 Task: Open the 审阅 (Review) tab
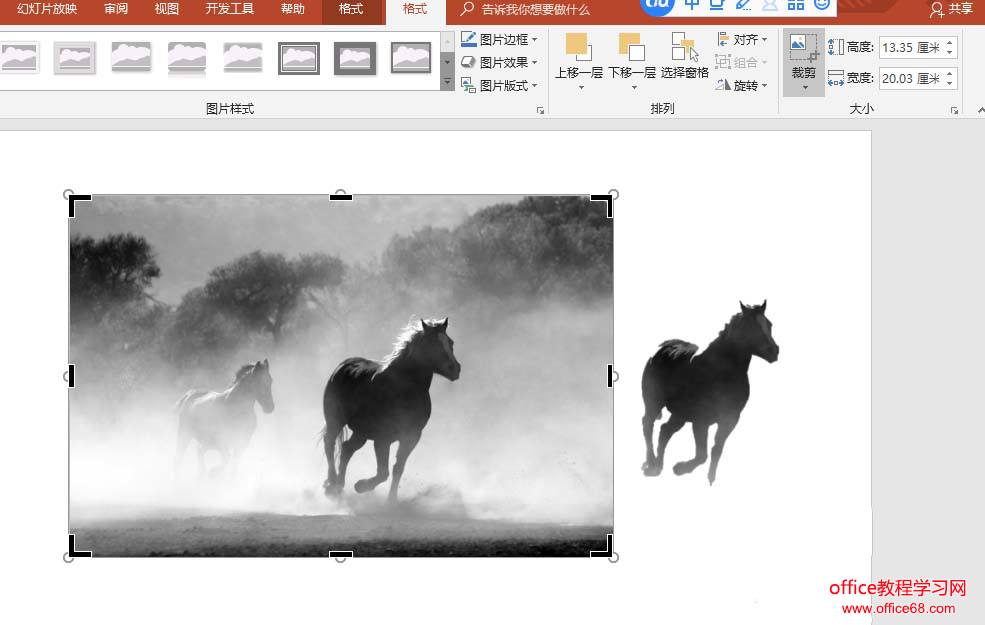(116, 9)
